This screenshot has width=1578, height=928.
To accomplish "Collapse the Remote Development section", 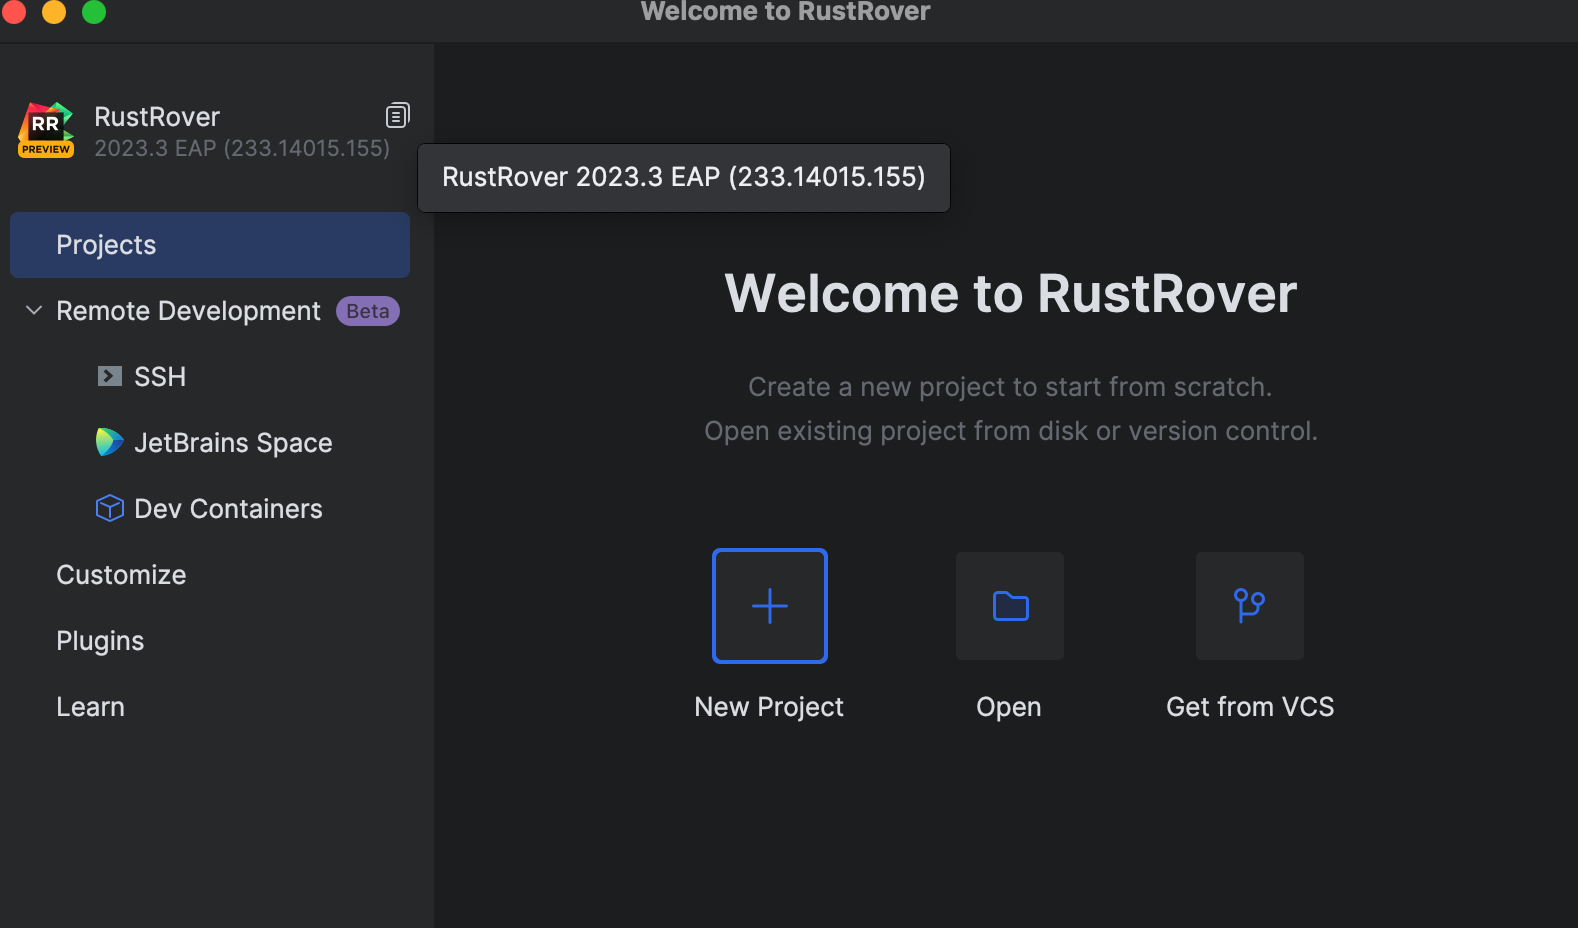I will click(x=34, y=310).
